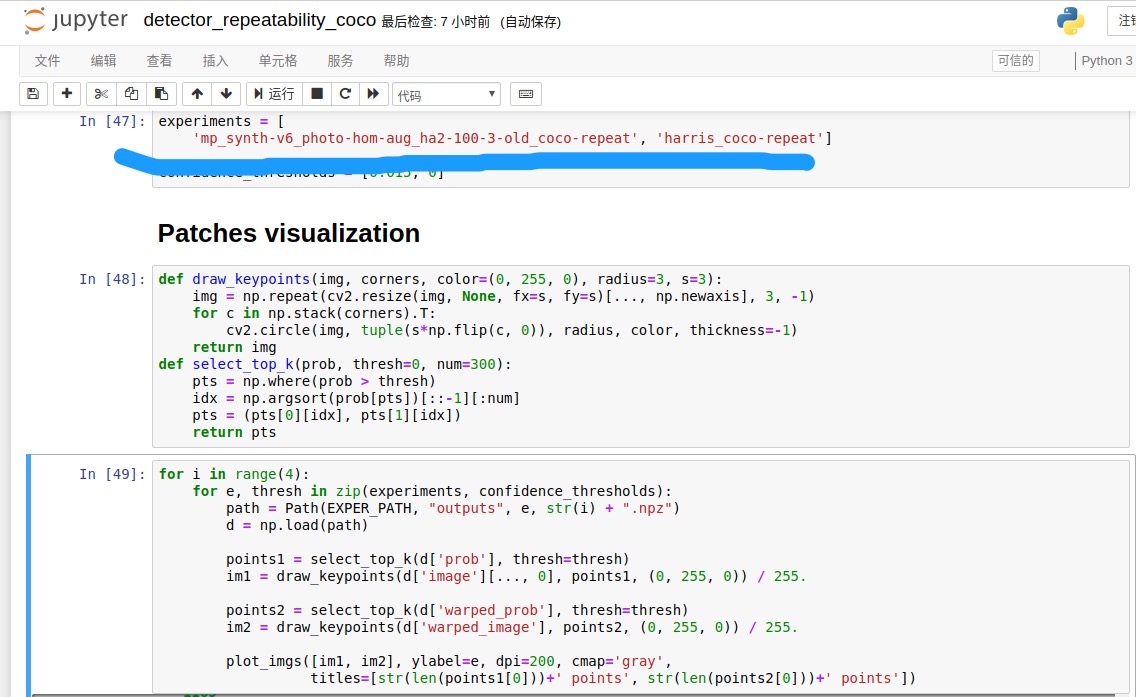Insert a new cell with the plus icon
Image resolution: width=1136 pixels, height=697 pixels.
point(66,93)
